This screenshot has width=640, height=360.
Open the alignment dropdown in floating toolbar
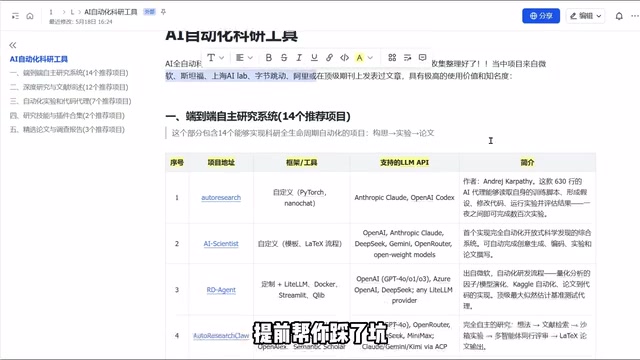(x=244, y=58)
